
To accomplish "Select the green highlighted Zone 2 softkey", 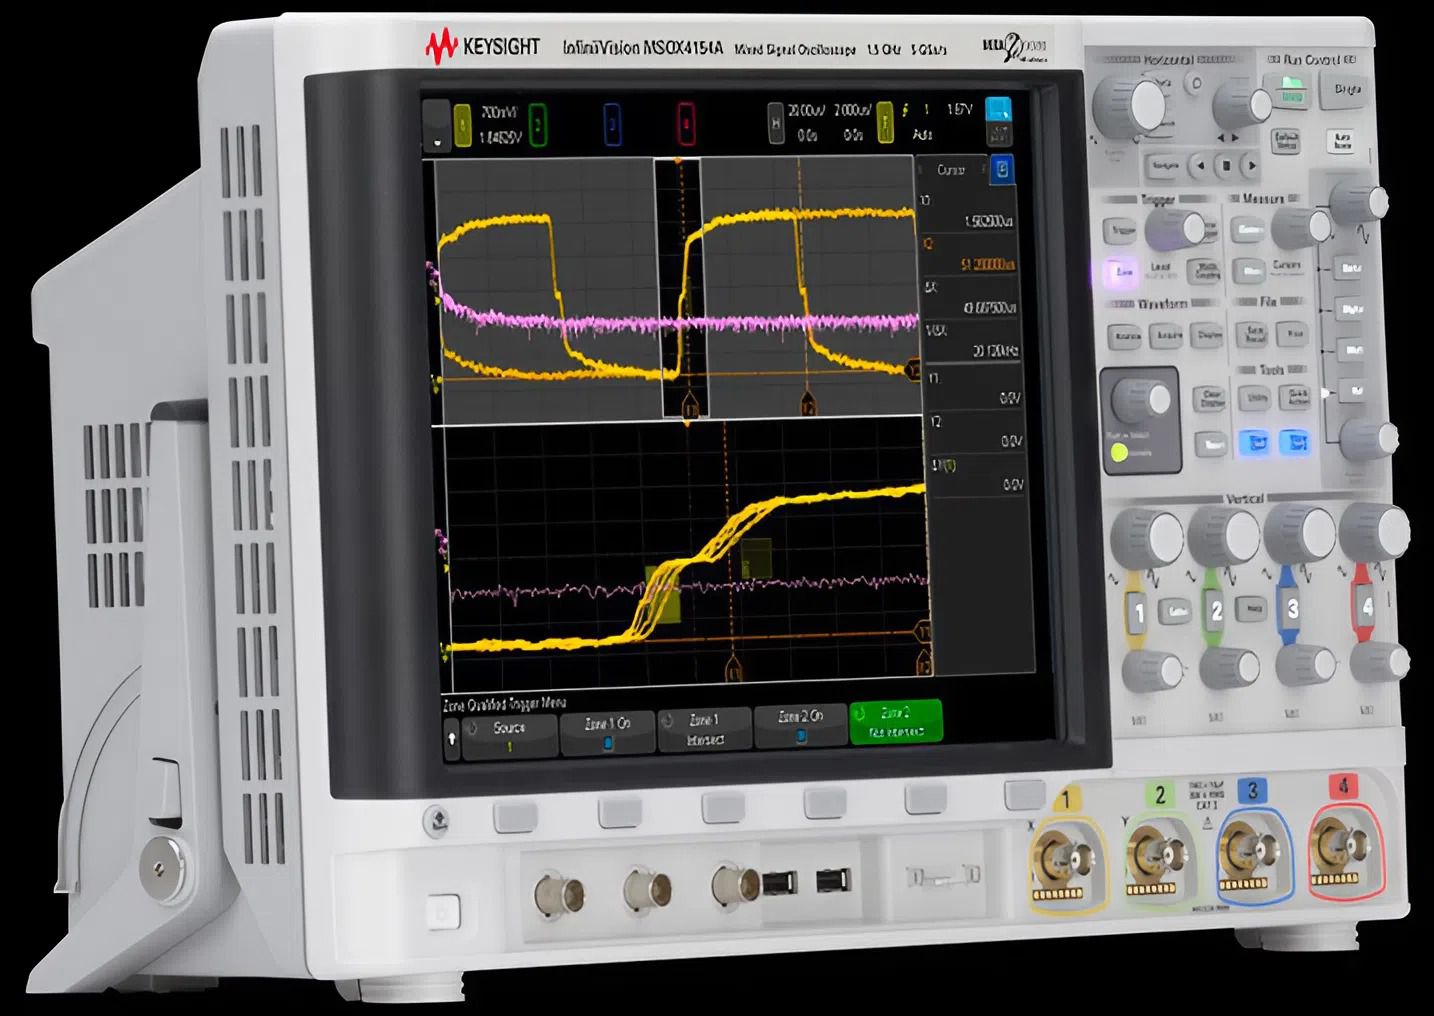I will (x=895, y=721).
